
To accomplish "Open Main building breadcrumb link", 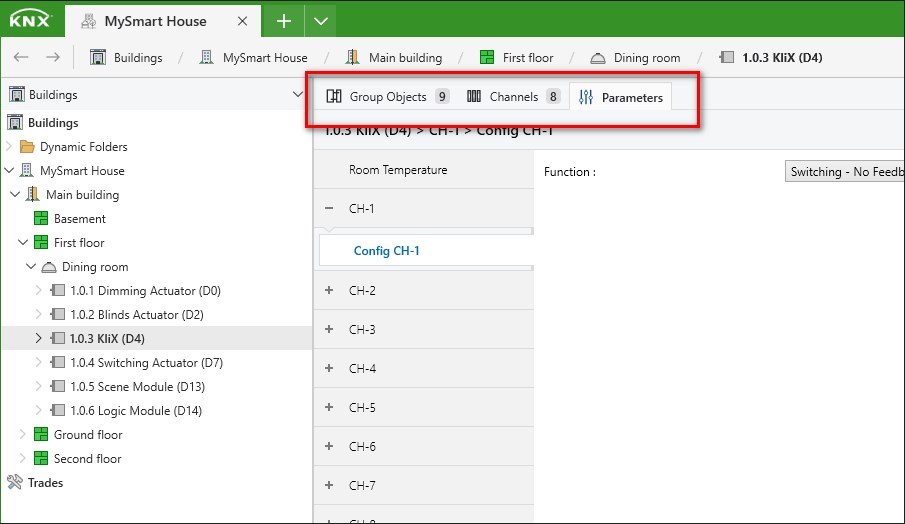I will (x=405, y=58).
